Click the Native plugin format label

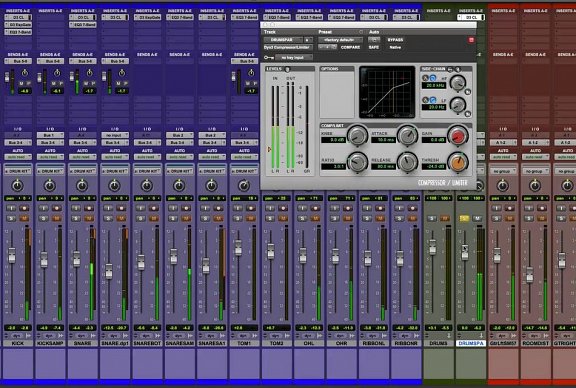[395, 47]
